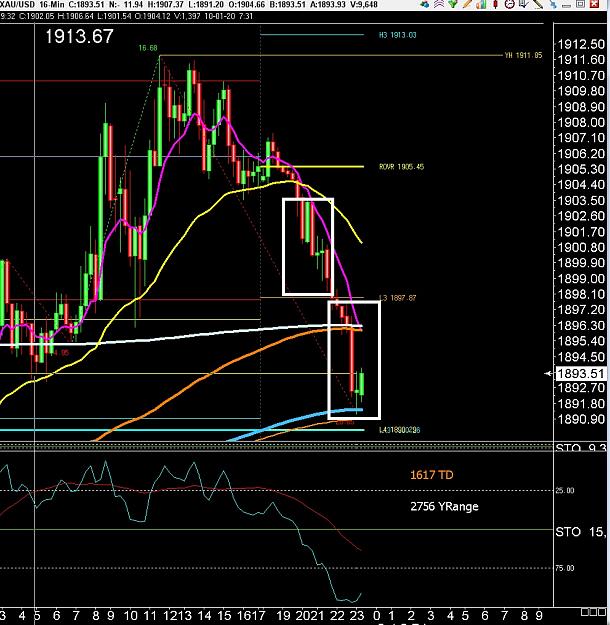The width and height of the screenshot is (610, 625).
Task: Click the 75.00 stochastic level label
Action: click(x=565, y=568)
